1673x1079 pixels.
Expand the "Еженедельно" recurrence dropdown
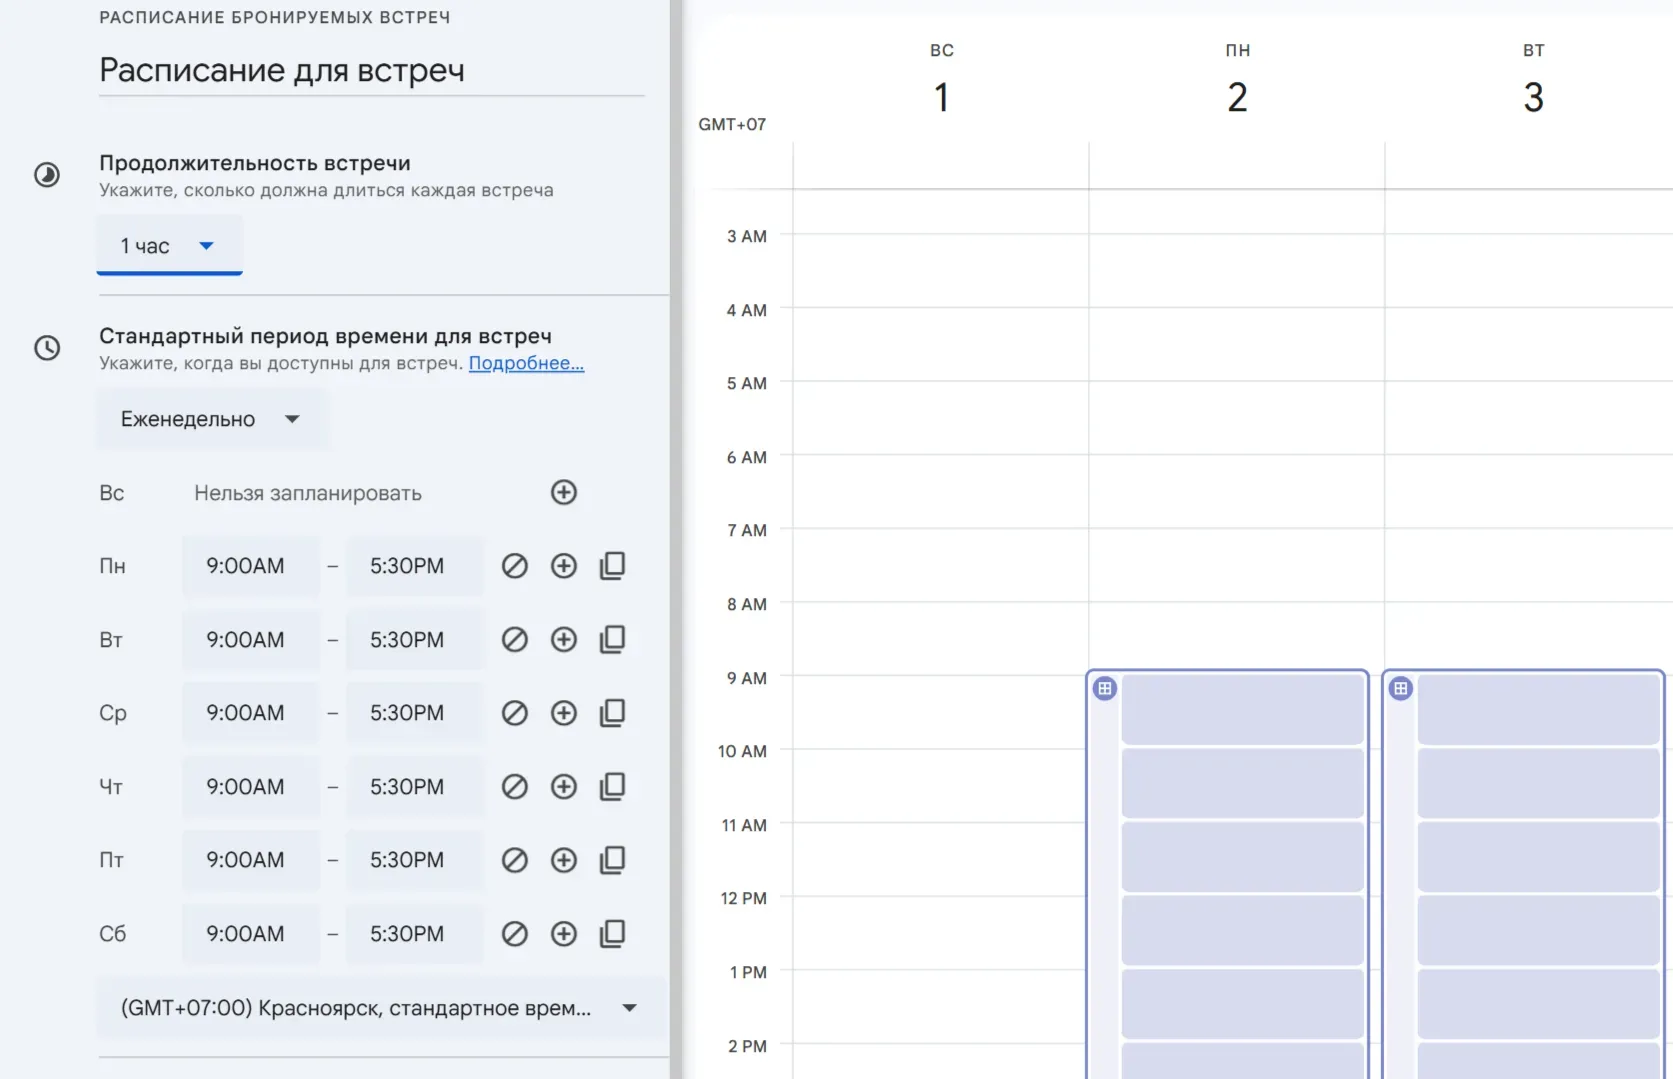pos(210,419)
